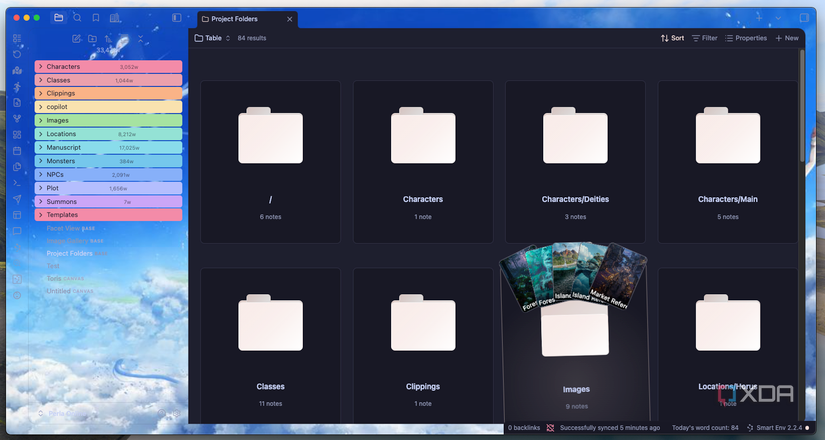Click the circular arrow ribbon icon

[17, 54]
